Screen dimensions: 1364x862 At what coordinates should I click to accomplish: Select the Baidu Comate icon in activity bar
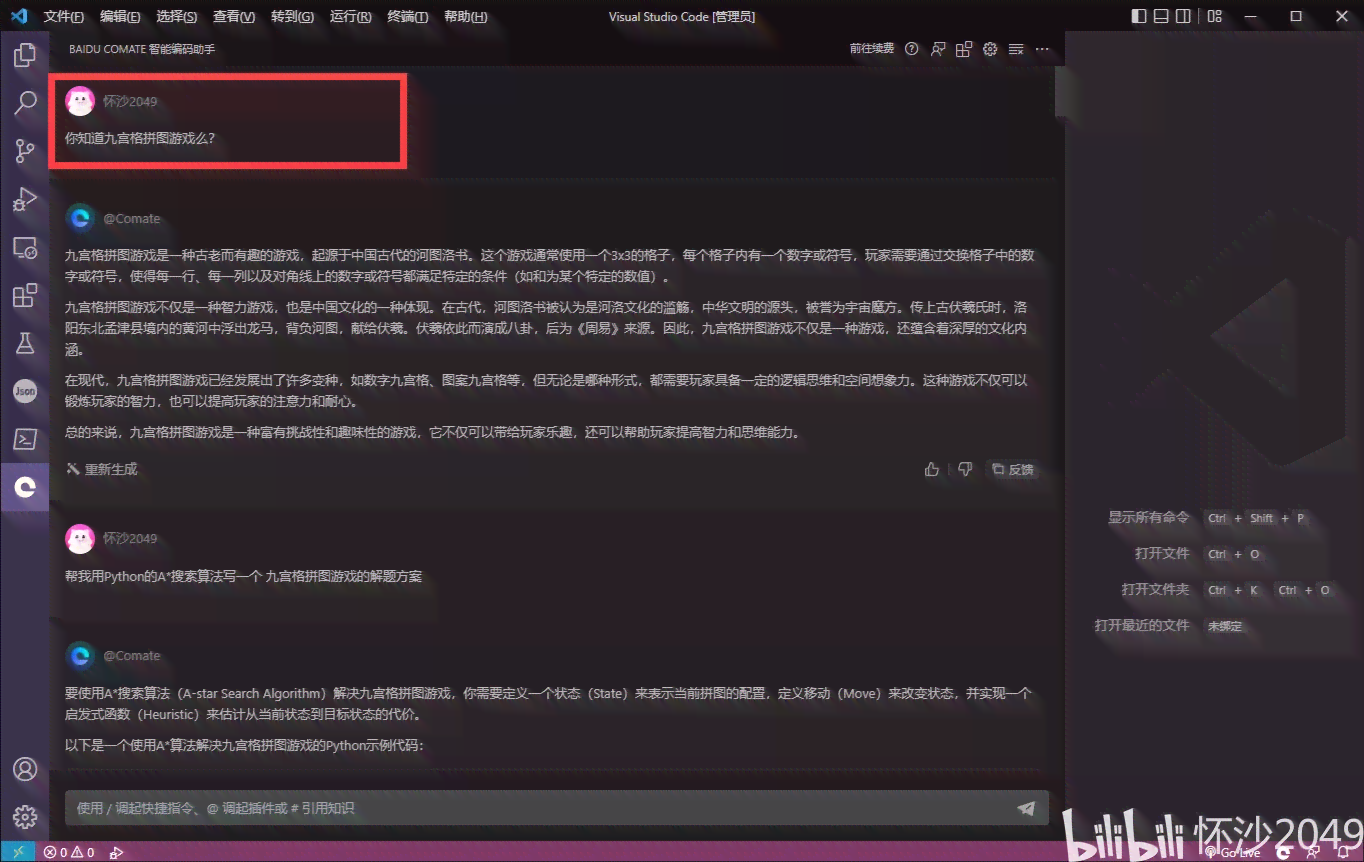pos(25,487)
